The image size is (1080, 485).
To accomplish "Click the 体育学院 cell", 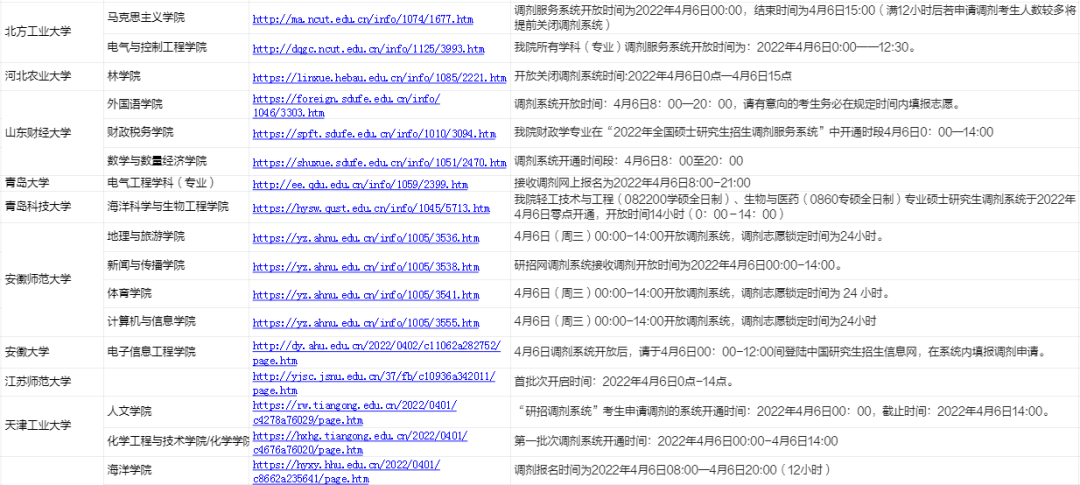I will (176, 293).
